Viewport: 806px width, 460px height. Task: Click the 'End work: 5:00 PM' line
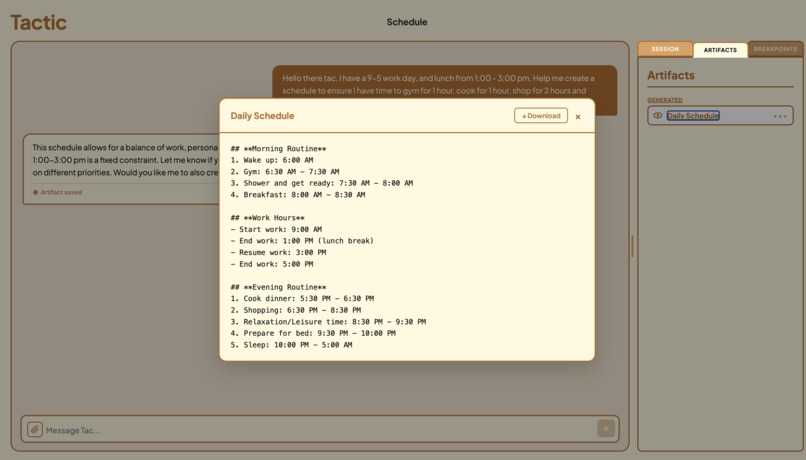(x=272, y=264)
